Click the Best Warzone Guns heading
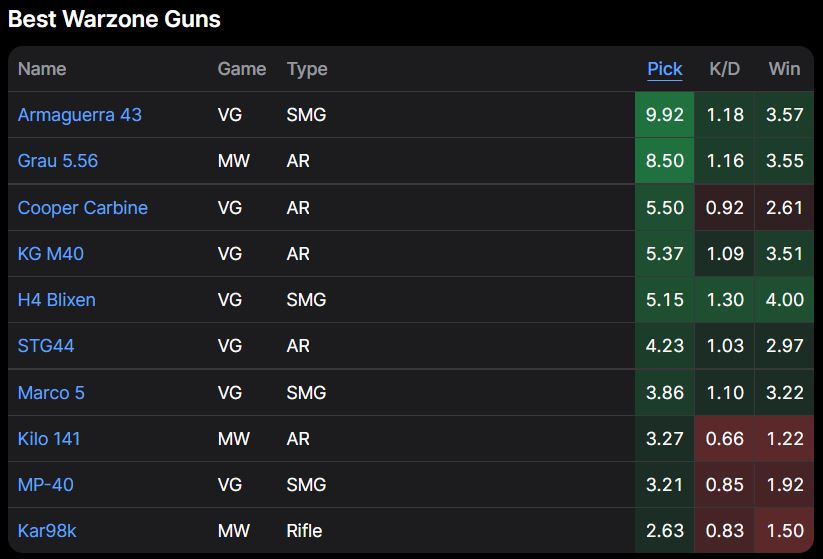 click(114, 19)
